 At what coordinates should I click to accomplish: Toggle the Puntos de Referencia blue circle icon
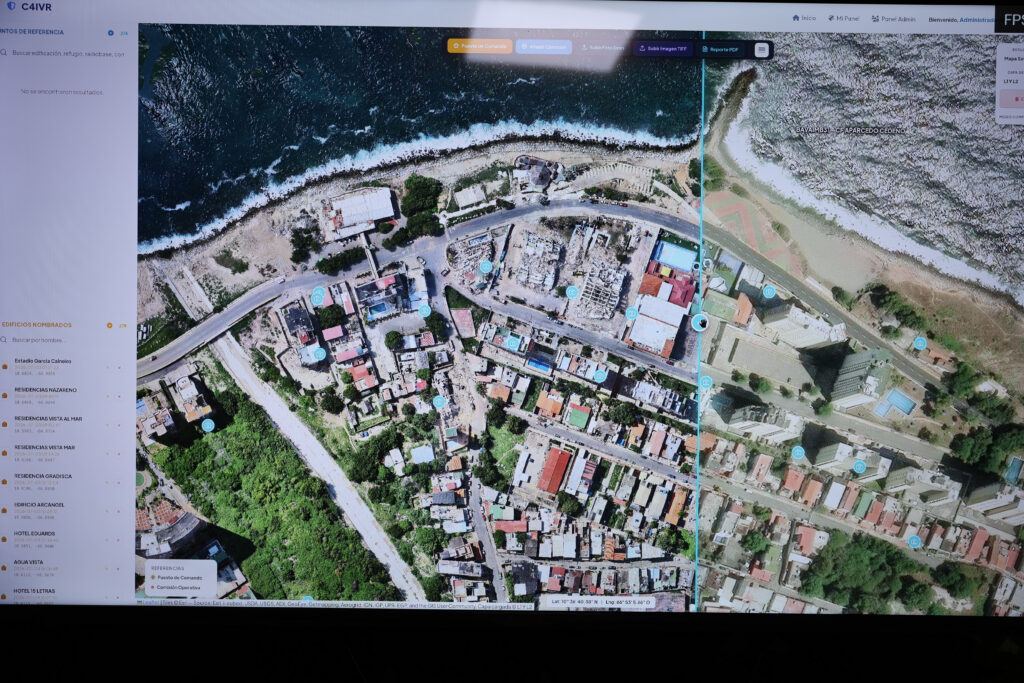(110, 33)
